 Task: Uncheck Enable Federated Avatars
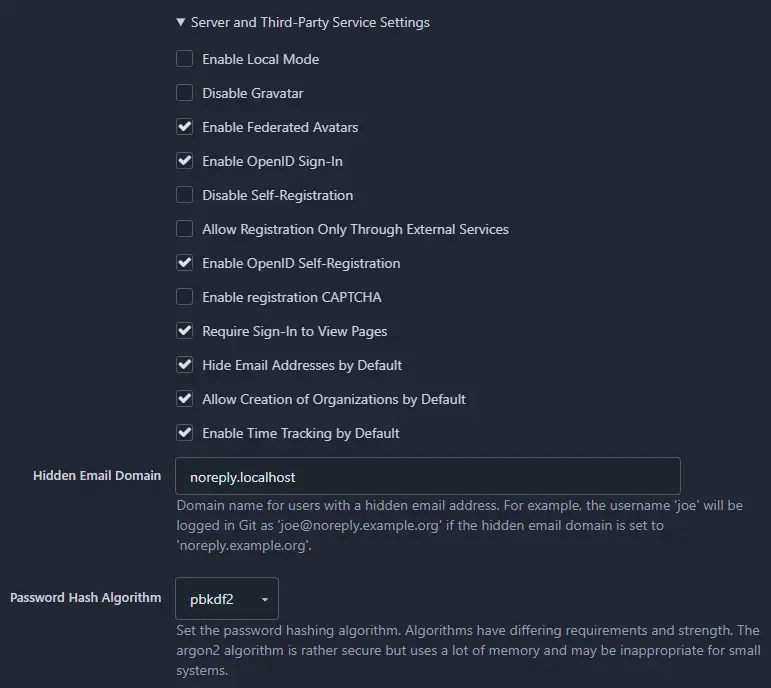(x=184, y=127)
